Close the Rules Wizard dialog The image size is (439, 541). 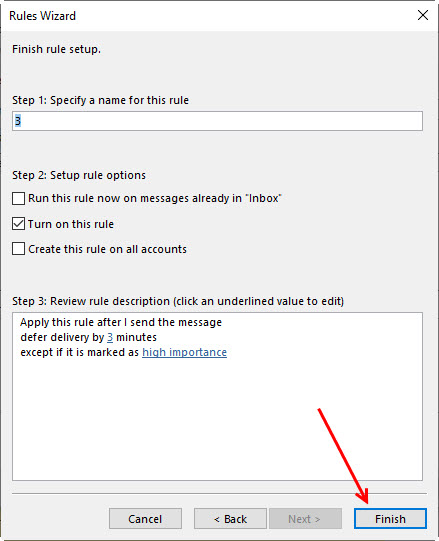point(422,15)
